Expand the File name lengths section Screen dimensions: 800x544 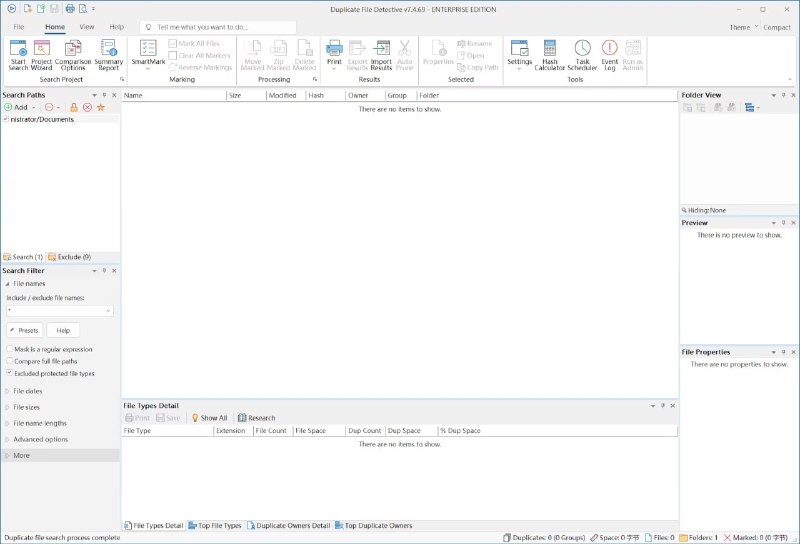click(7, 423)
